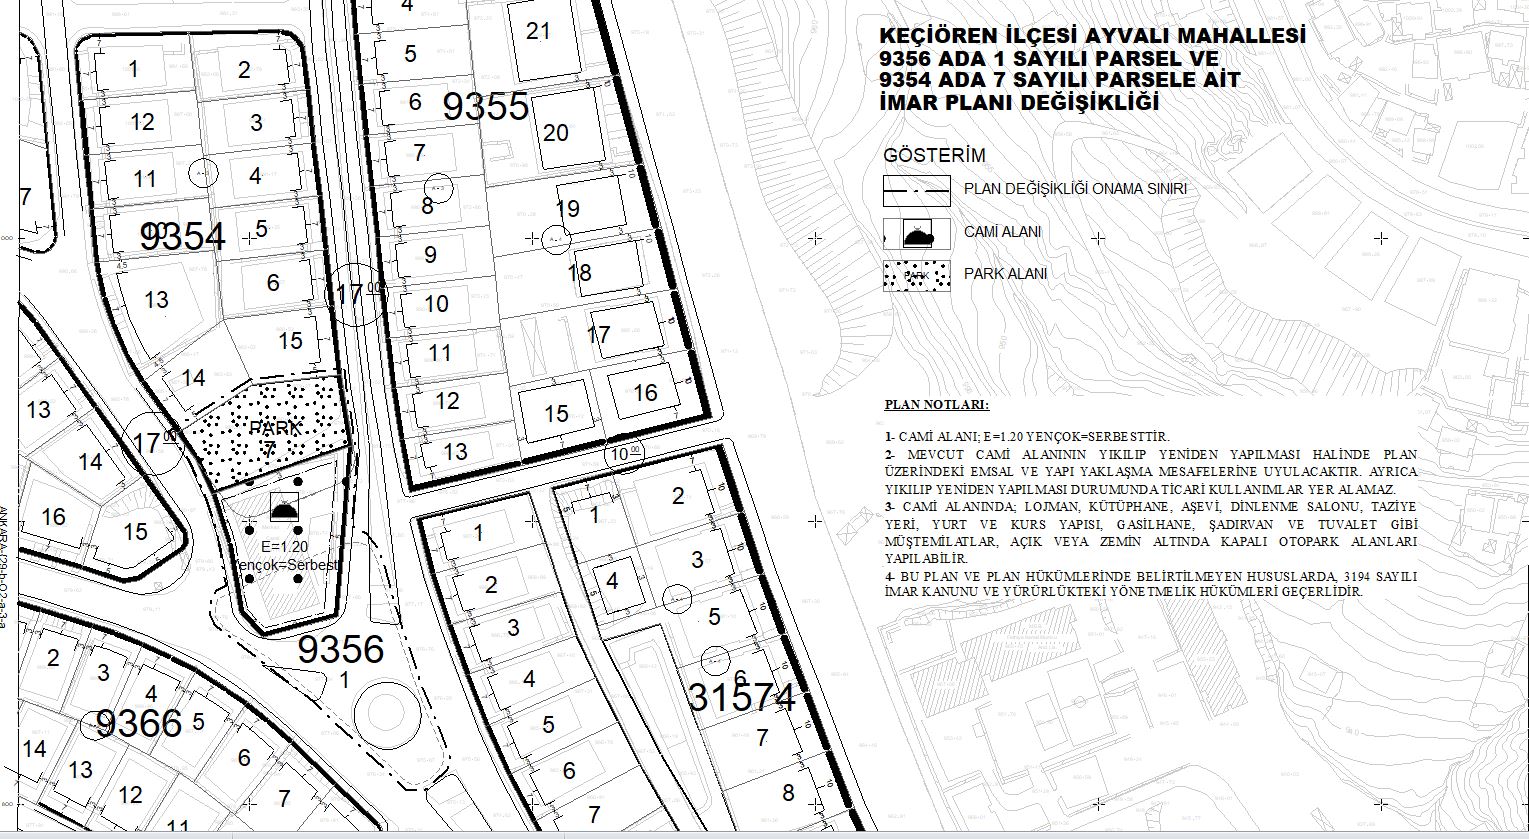Screen dimensions: 1529x839
Task: Click parcel number 18 in block 9355
Action: pyautogui.click(x=579, y=272)
